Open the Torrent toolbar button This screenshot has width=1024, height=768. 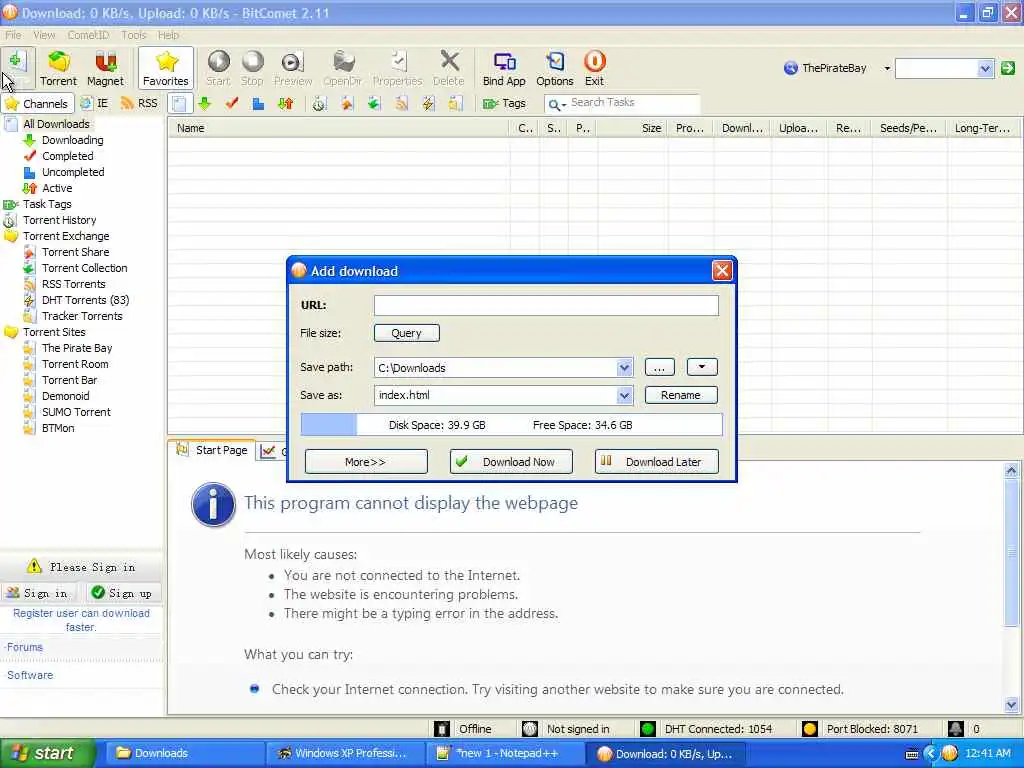[58, 68]
